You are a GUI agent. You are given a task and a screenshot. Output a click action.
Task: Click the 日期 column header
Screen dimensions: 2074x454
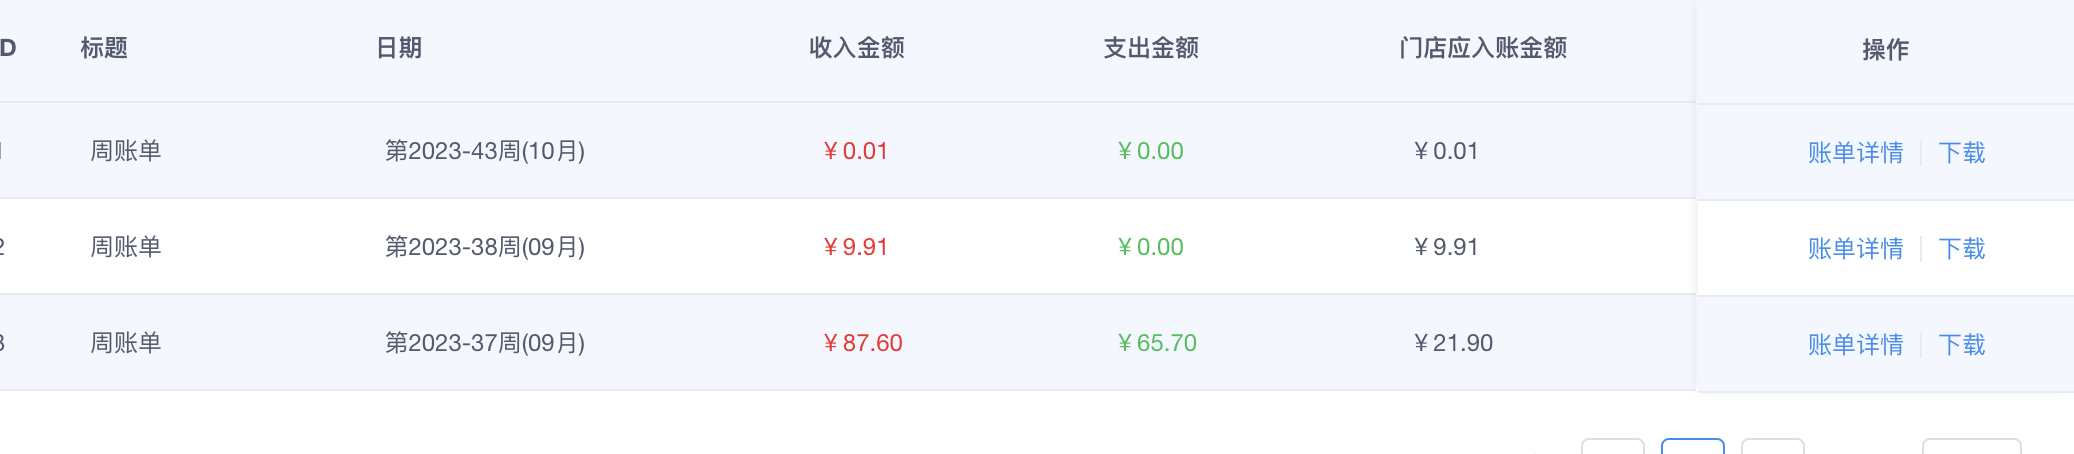click(x=399, y=48)
